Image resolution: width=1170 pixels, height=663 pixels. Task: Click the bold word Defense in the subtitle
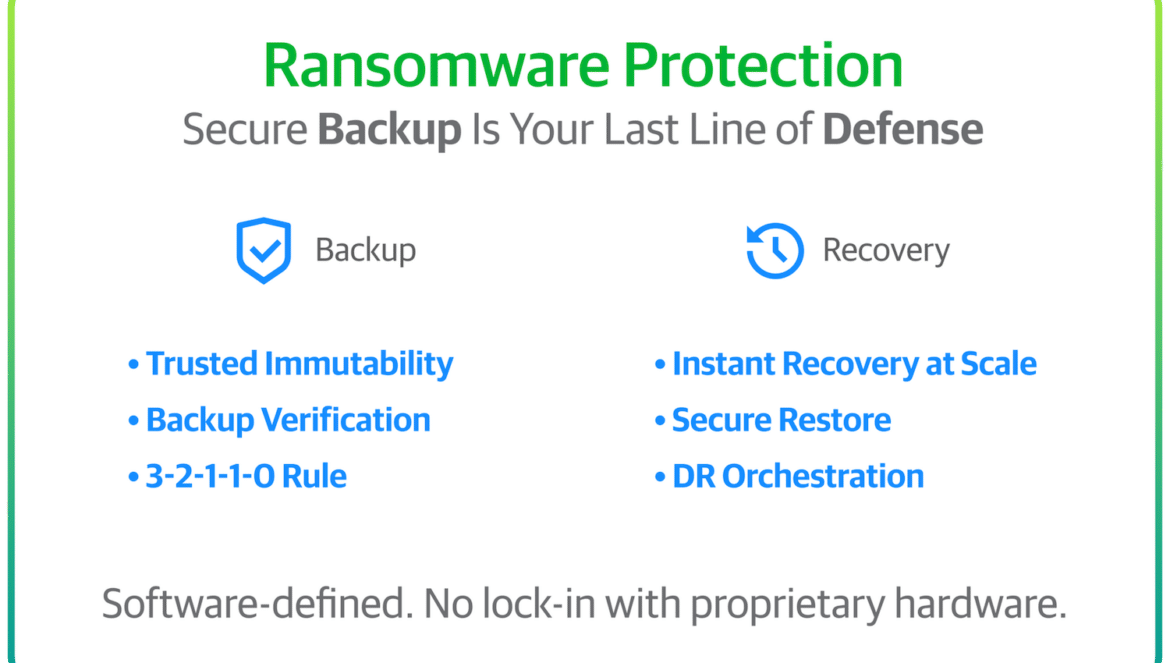[x=903, y=128]
